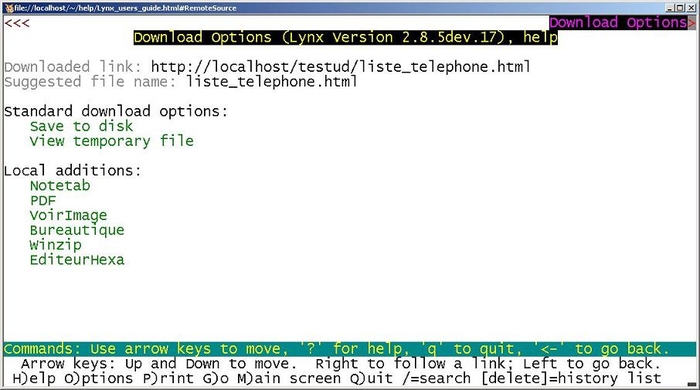The height and width of the screenshot is (390, 700).
Task: Click the 'Arrow keys: Up and Down' help line
Action: point(341,364)
